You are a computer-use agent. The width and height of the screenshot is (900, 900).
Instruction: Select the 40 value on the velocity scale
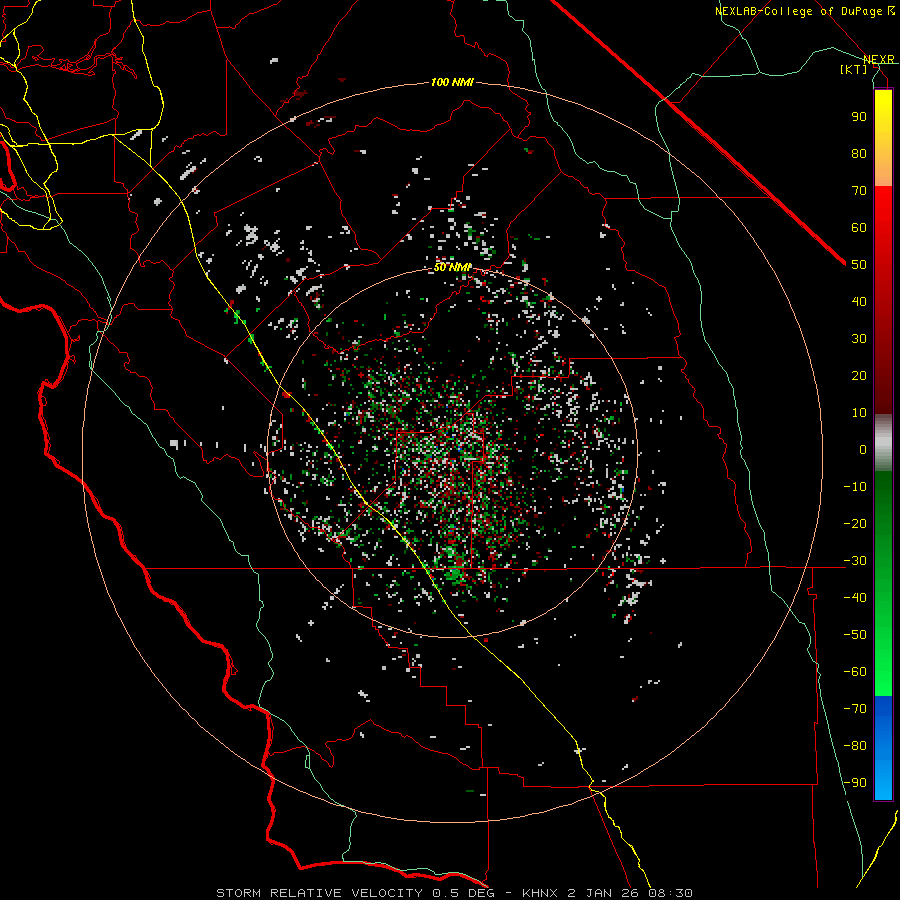(x=859, y=302)
